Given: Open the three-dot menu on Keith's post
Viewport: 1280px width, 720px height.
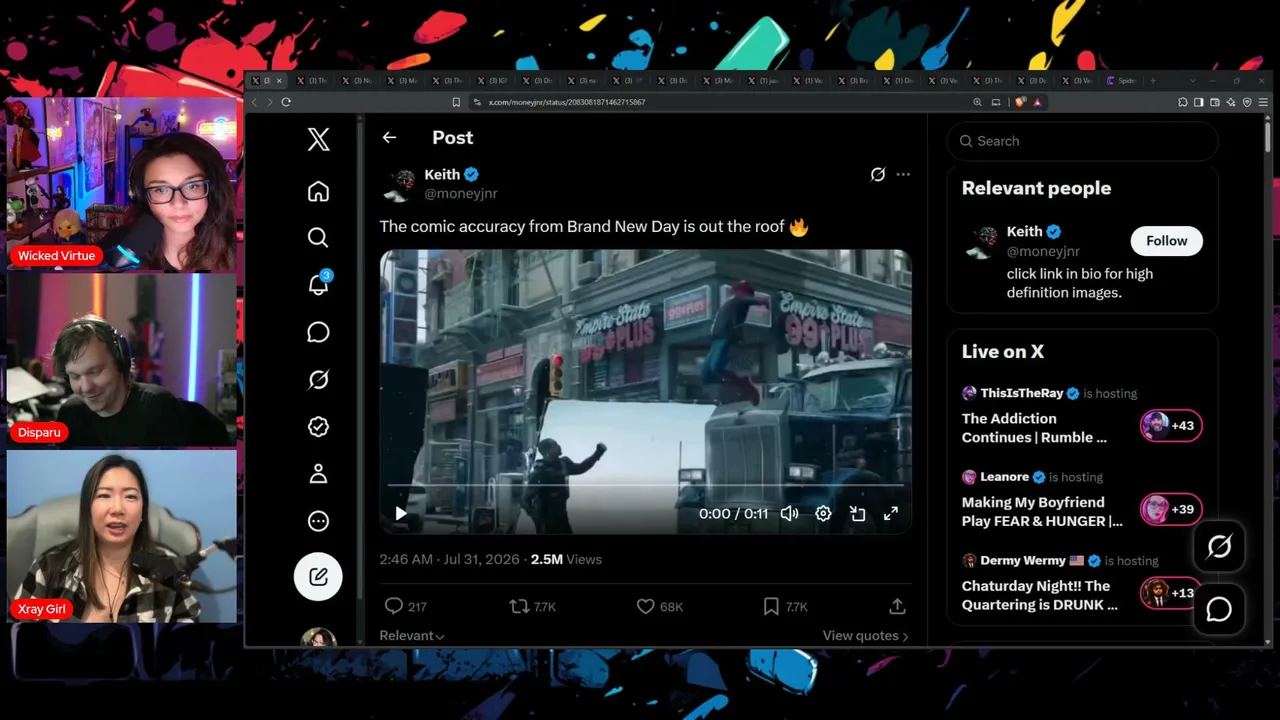Looking at the screenshot, I should pyautogui.click(x=903, y=174).
